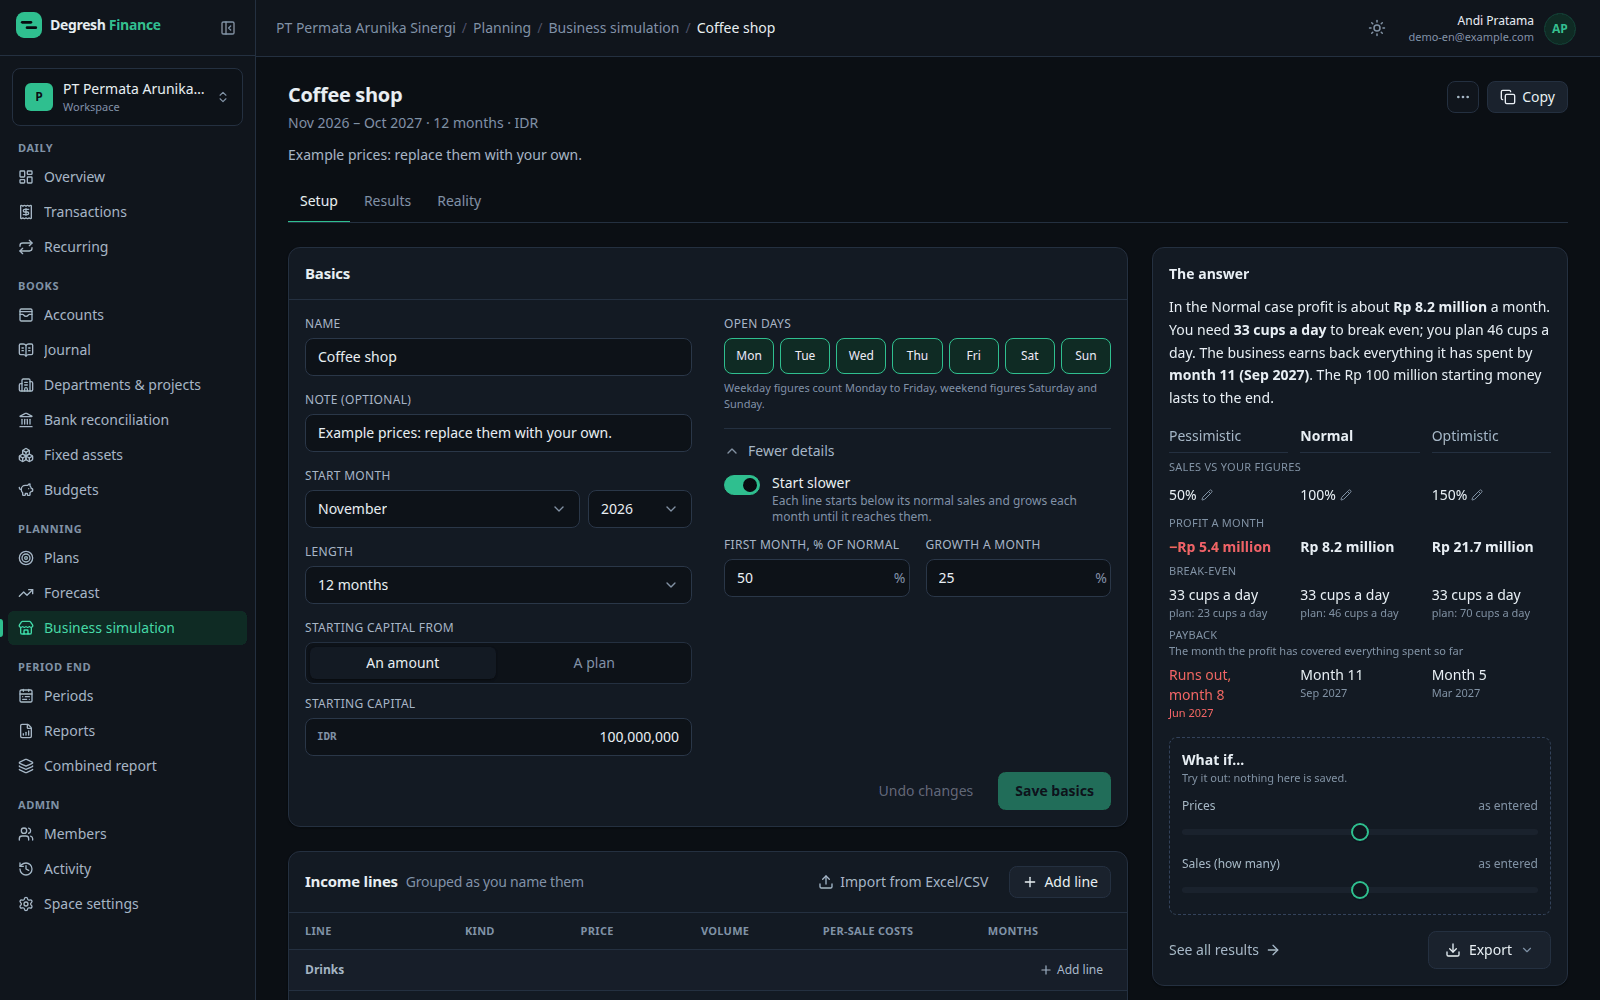Click the Overview sidebar icon
1600x1000 pixels.
pos(26,177)
